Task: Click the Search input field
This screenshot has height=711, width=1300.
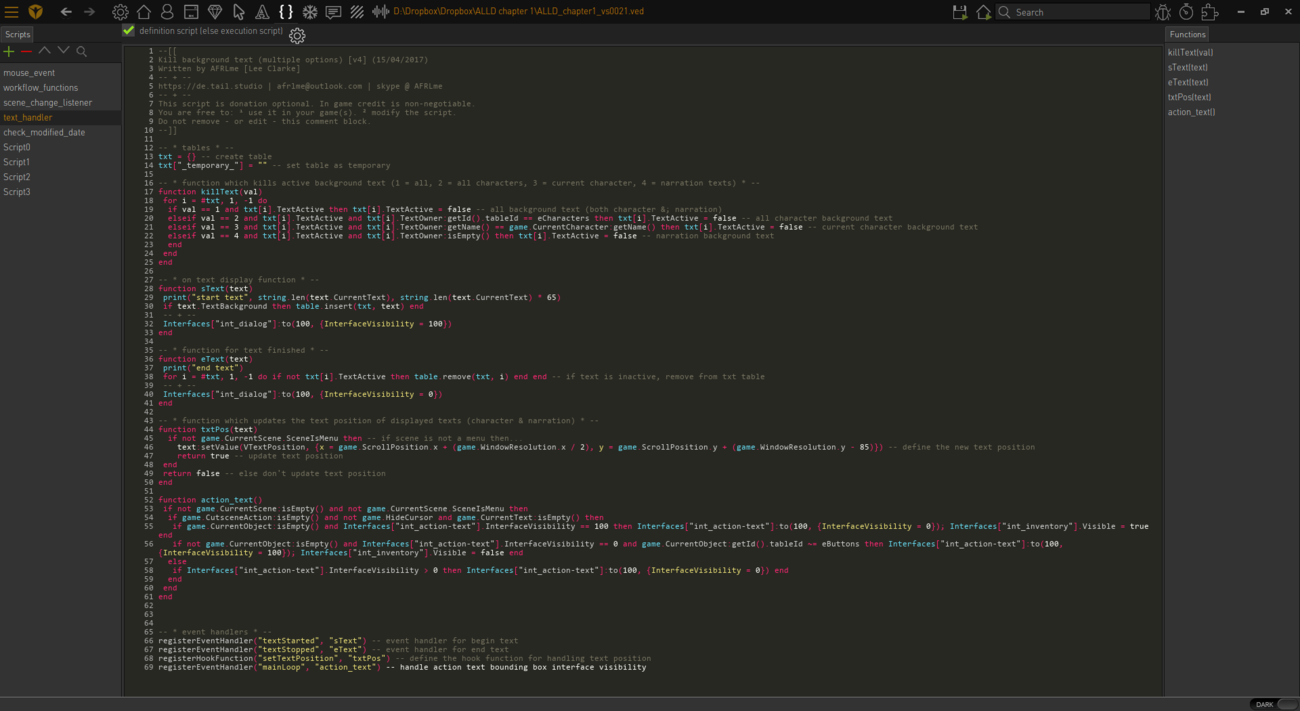Action: [1080, 12]
